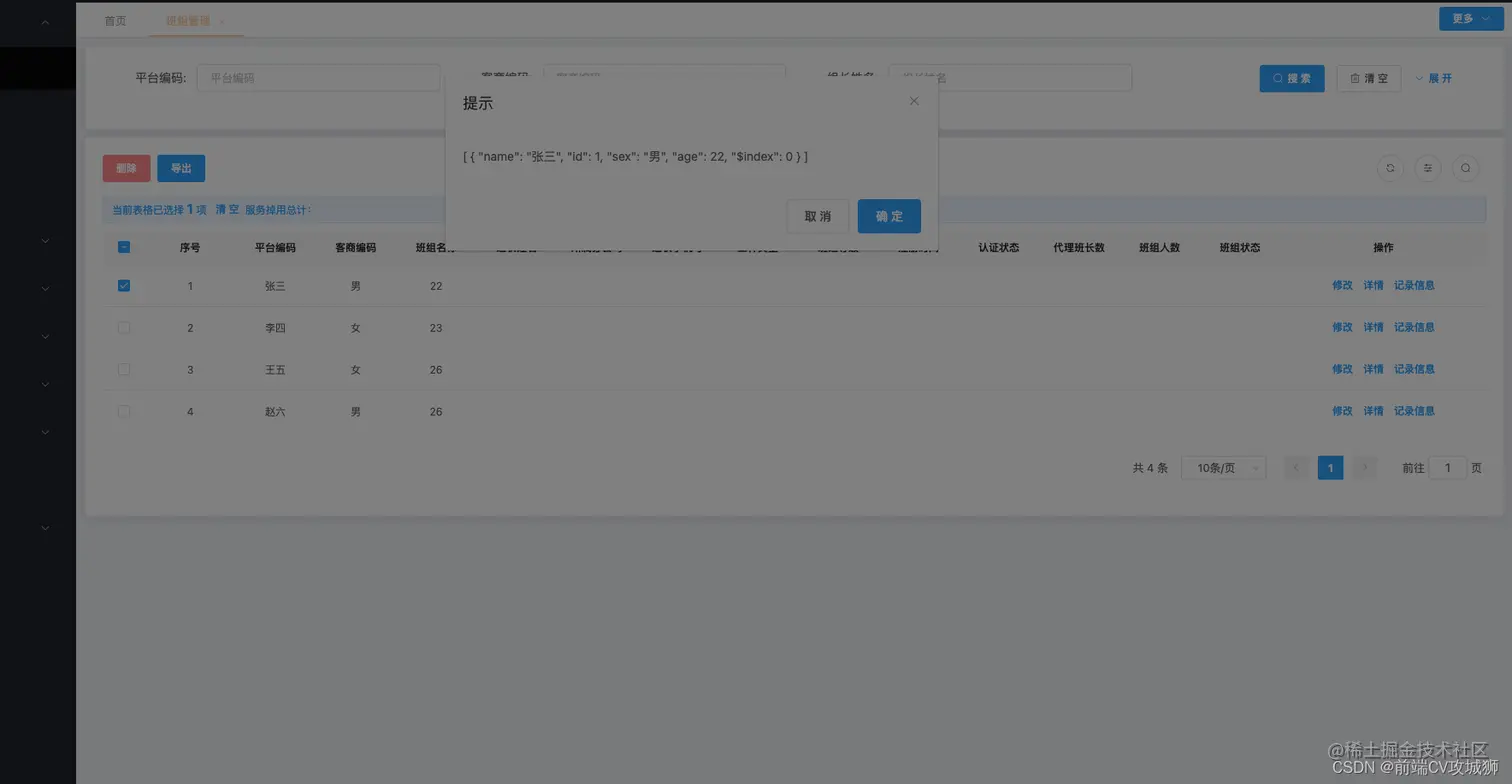Click 清空 link in selection bar
Screen dimensions: 1512x784
pyautogui.click(x=227, y=210)
